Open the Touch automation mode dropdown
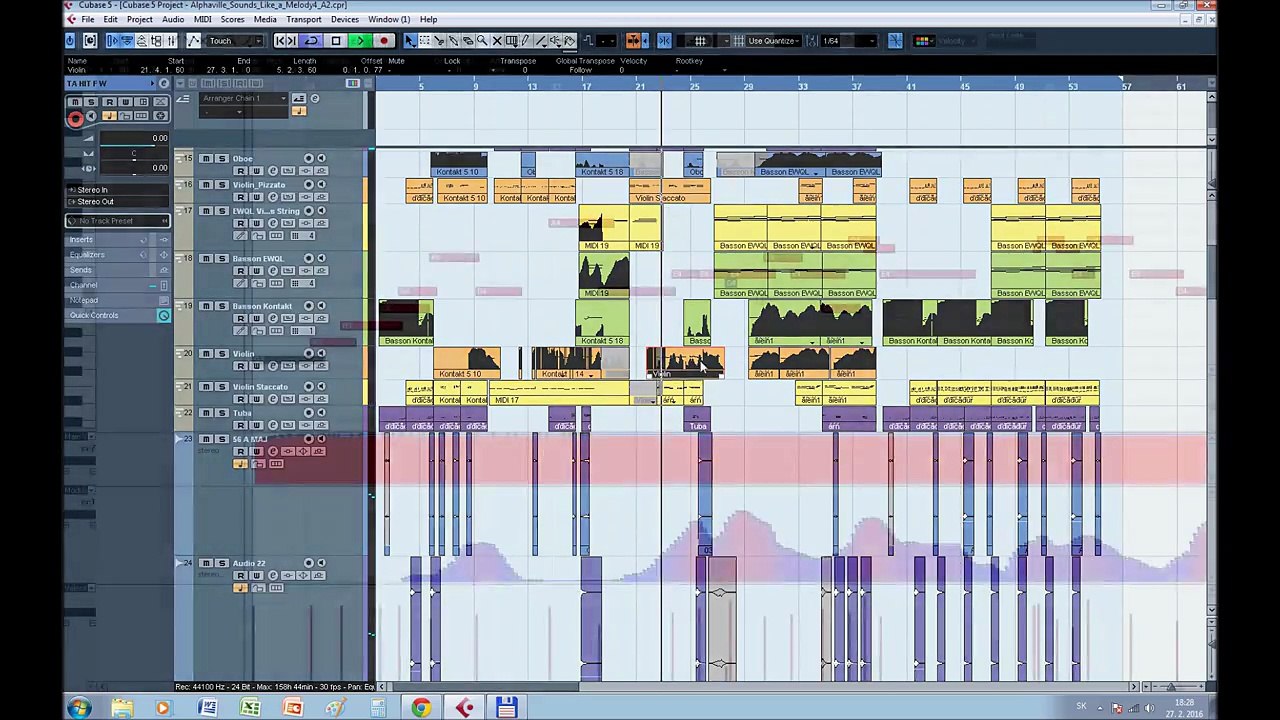The height and width of the screenshot is (720, 1280). (x=233, y=41)
